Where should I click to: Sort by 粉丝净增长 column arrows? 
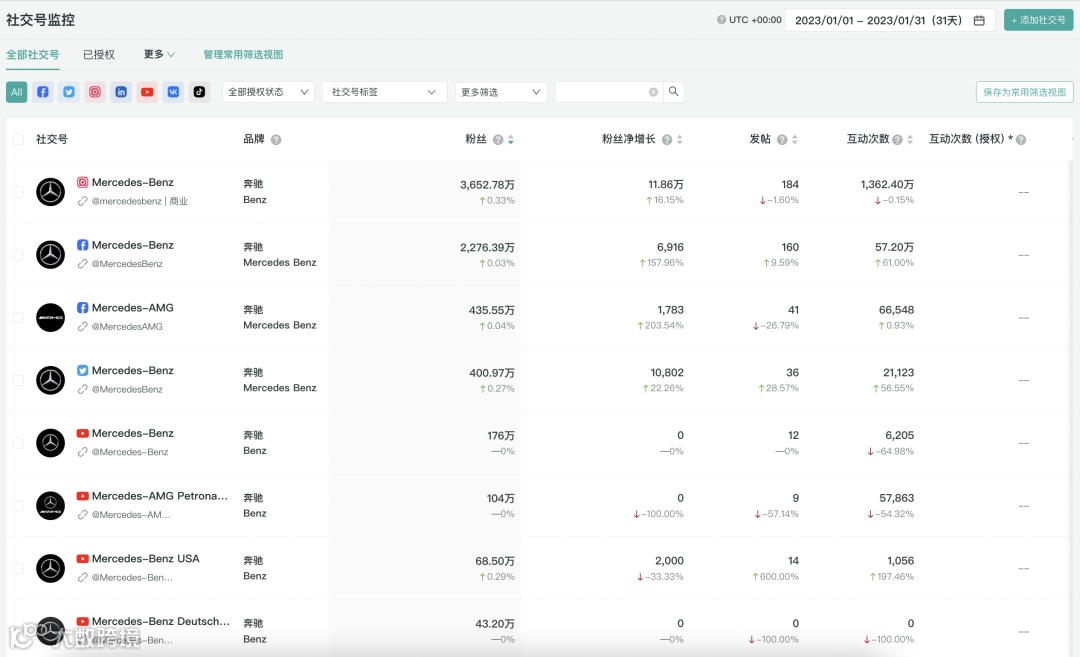click(x=680, y=140)
